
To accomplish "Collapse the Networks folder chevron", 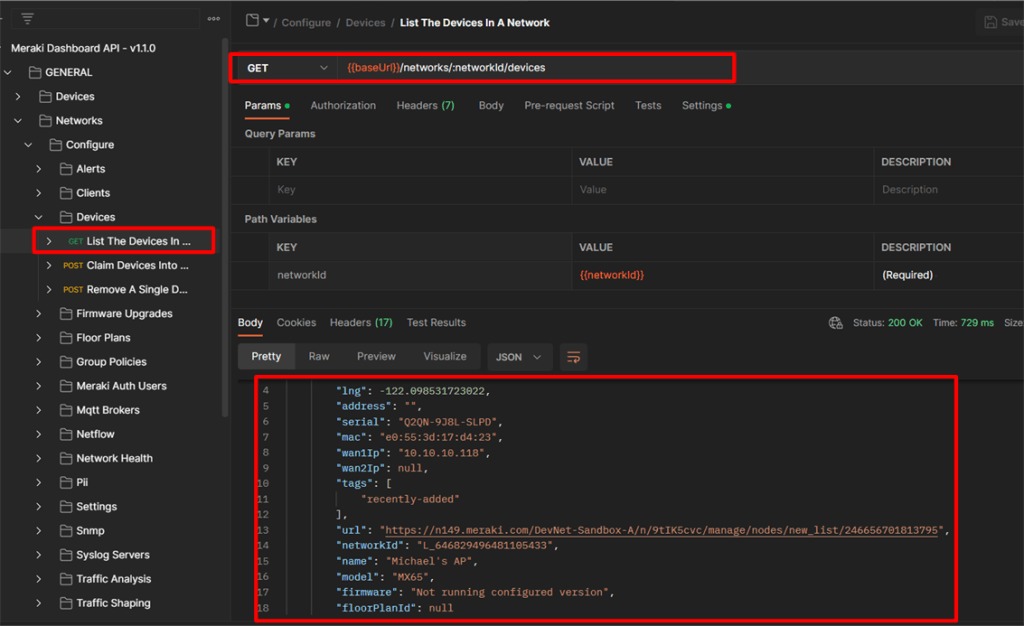I will click(x=18, y=121).
